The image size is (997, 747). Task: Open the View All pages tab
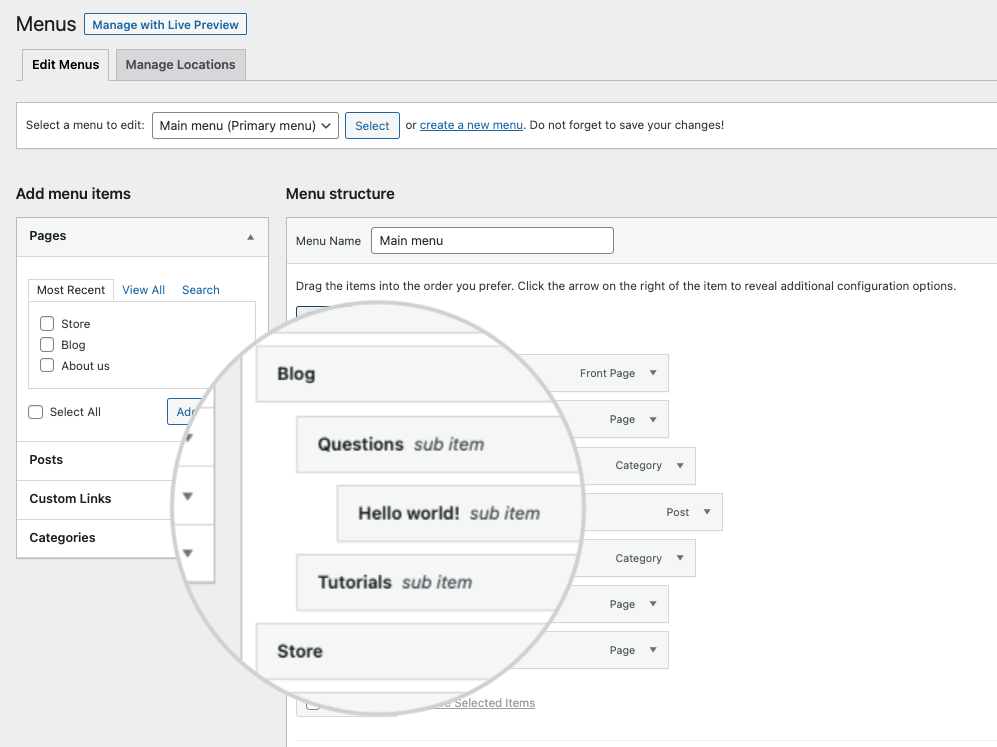click(x=143, y=290)
